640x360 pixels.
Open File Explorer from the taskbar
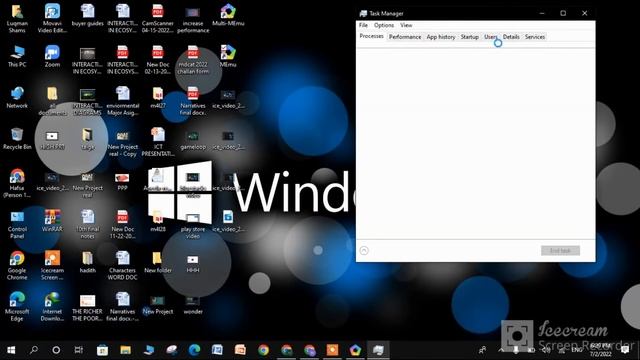(125, 350)
